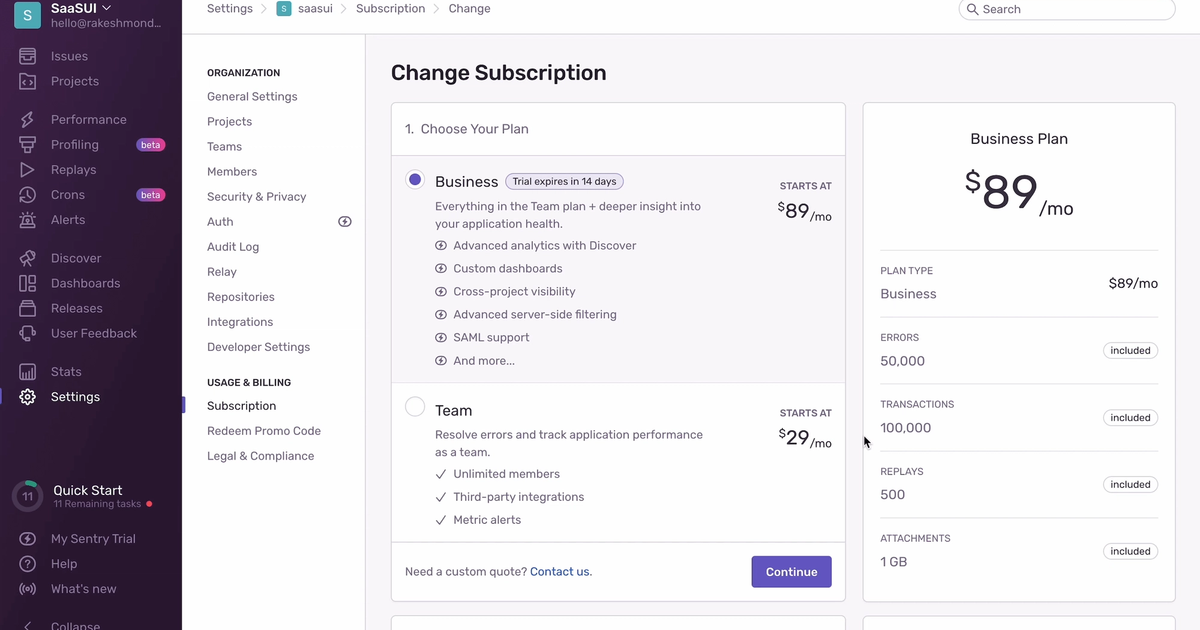This screenshot has height=630, width=1200.
Task: Click the search magnifier icon
Action: pyautogui.click(x=971, y=9)
